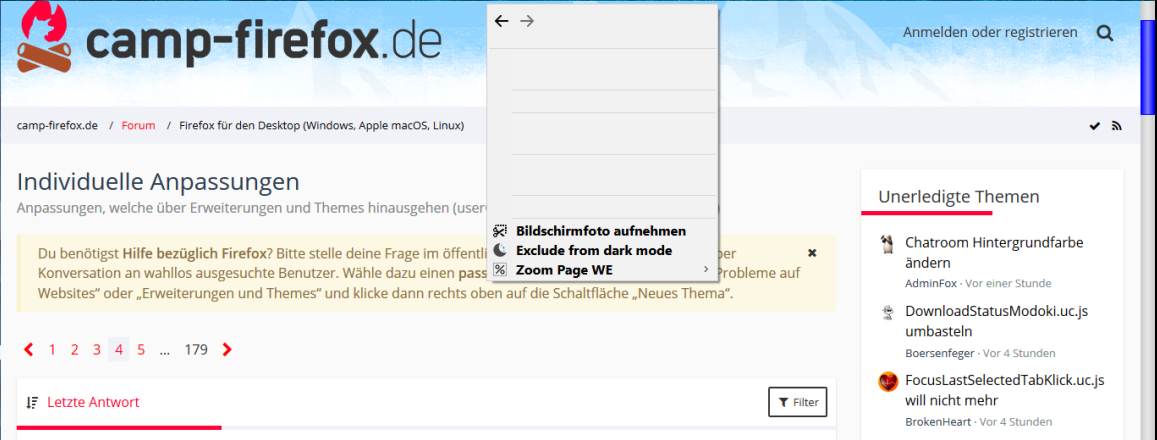Open Firefox für den Desktop breadcrumb
Image resolution: width=1157 pixels, height=440 pixels.
pos(322,126)
